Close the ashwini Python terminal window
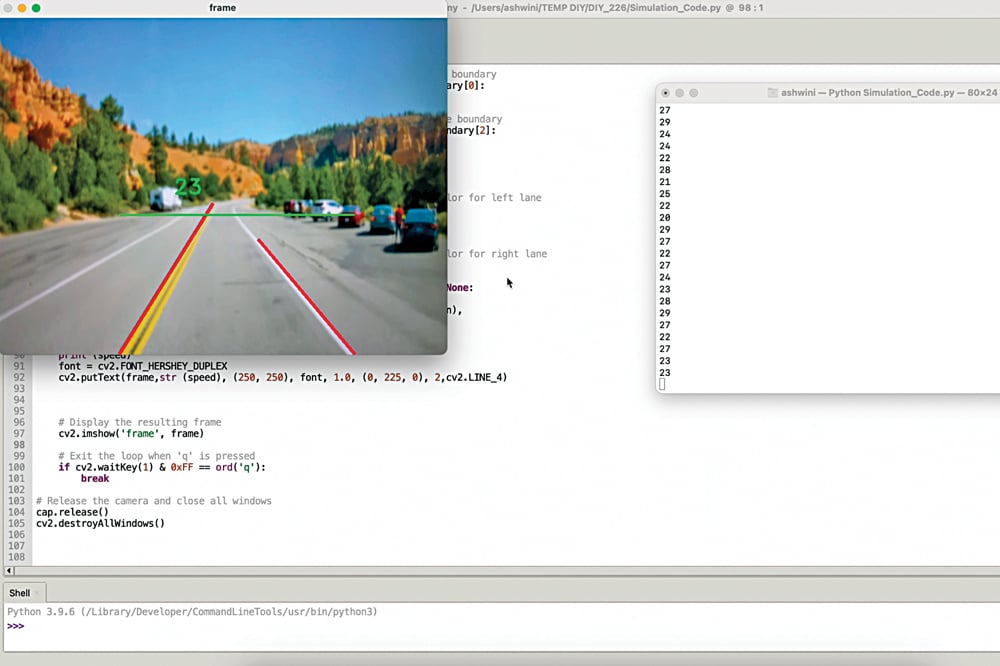The width and height of the screenshot is (1000, 666). click(x=666, y=93)
